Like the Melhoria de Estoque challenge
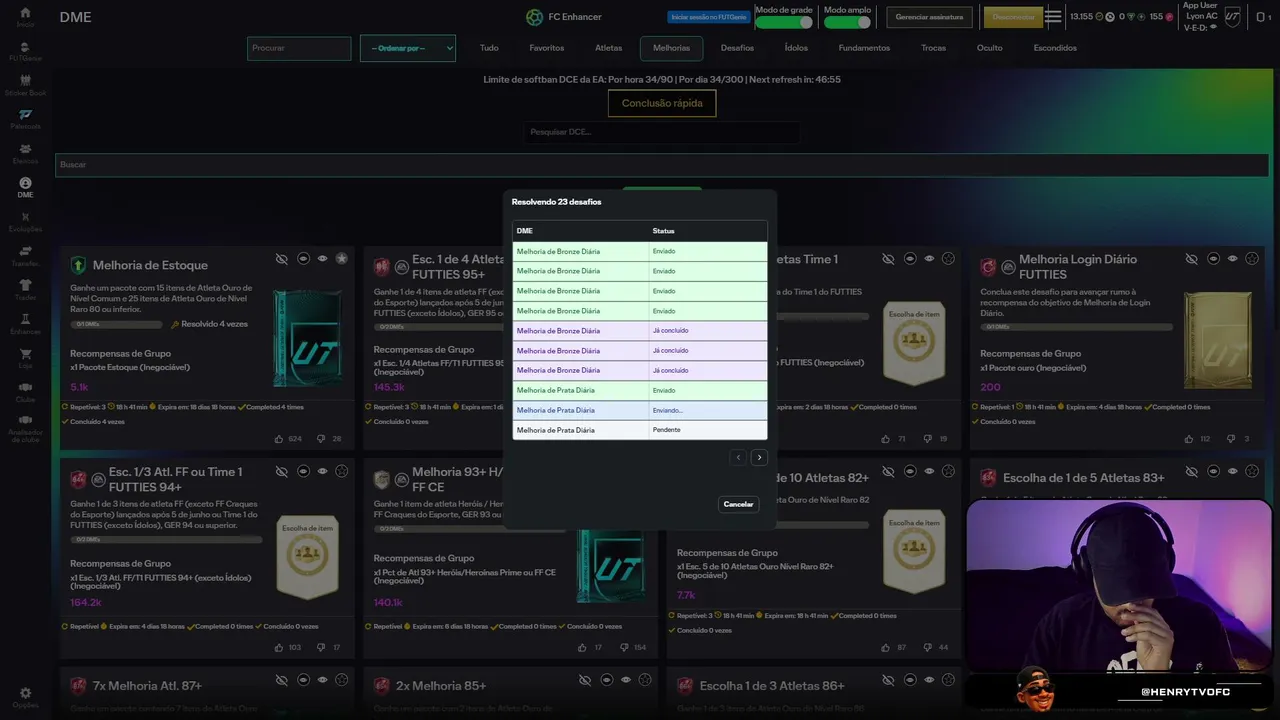Image resolution: width=1280 pixels, height=720 pixels. click(279, 439)
